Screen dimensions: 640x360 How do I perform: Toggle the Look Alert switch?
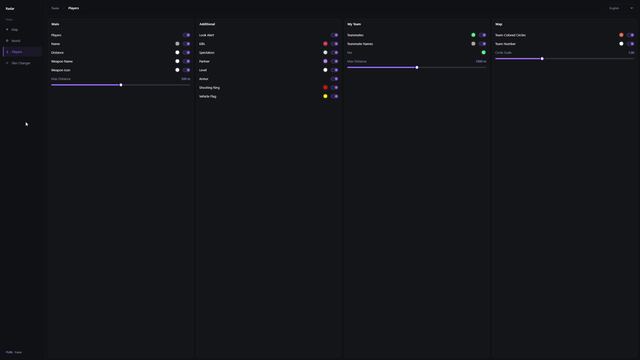(x=334, y=35)
